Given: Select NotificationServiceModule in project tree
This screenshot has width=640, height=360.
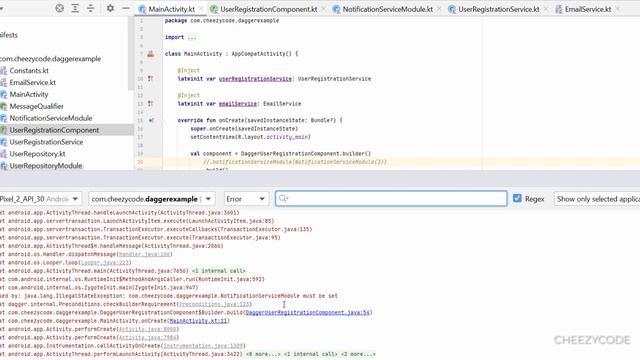Looking at the screenshot, I should click(x=51, y=118).
